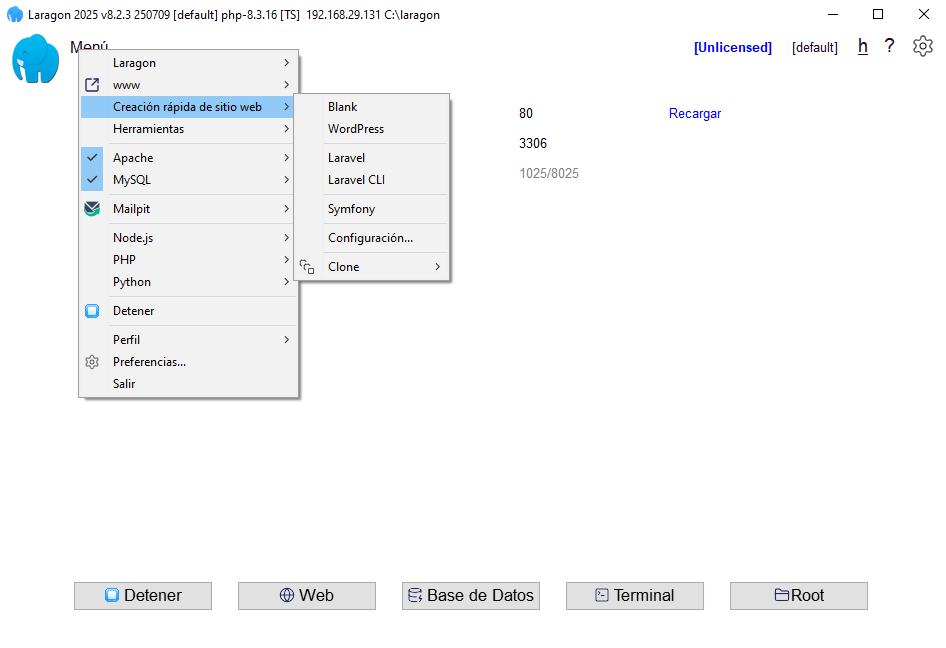Click the Laragon icon in title bar

[14, 14]
